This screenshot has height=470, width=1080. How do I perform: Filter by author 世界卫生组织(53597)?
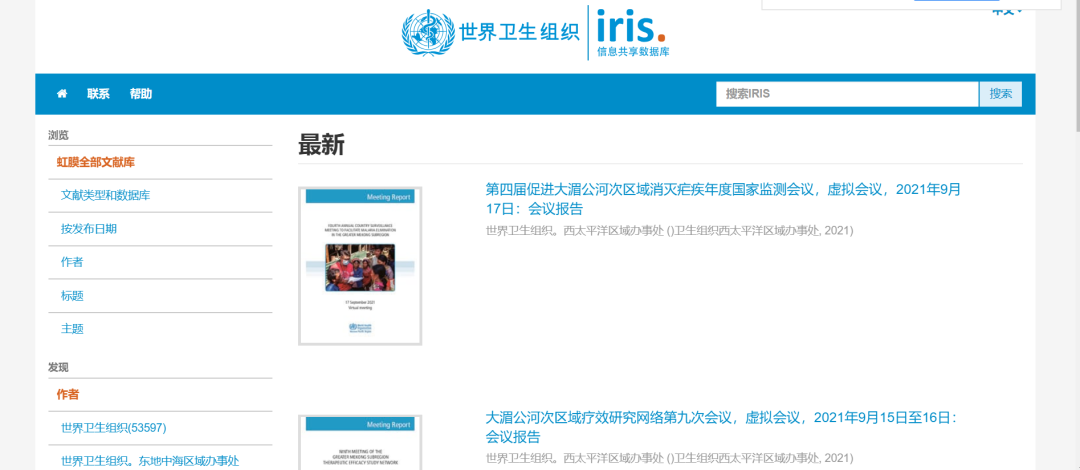click(114, 428)
